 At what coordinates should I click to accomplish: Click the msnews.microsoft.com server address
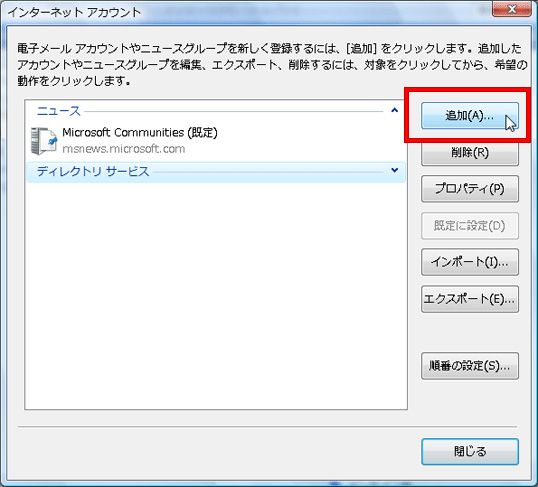pyautogui.click(x=124, y=149)
